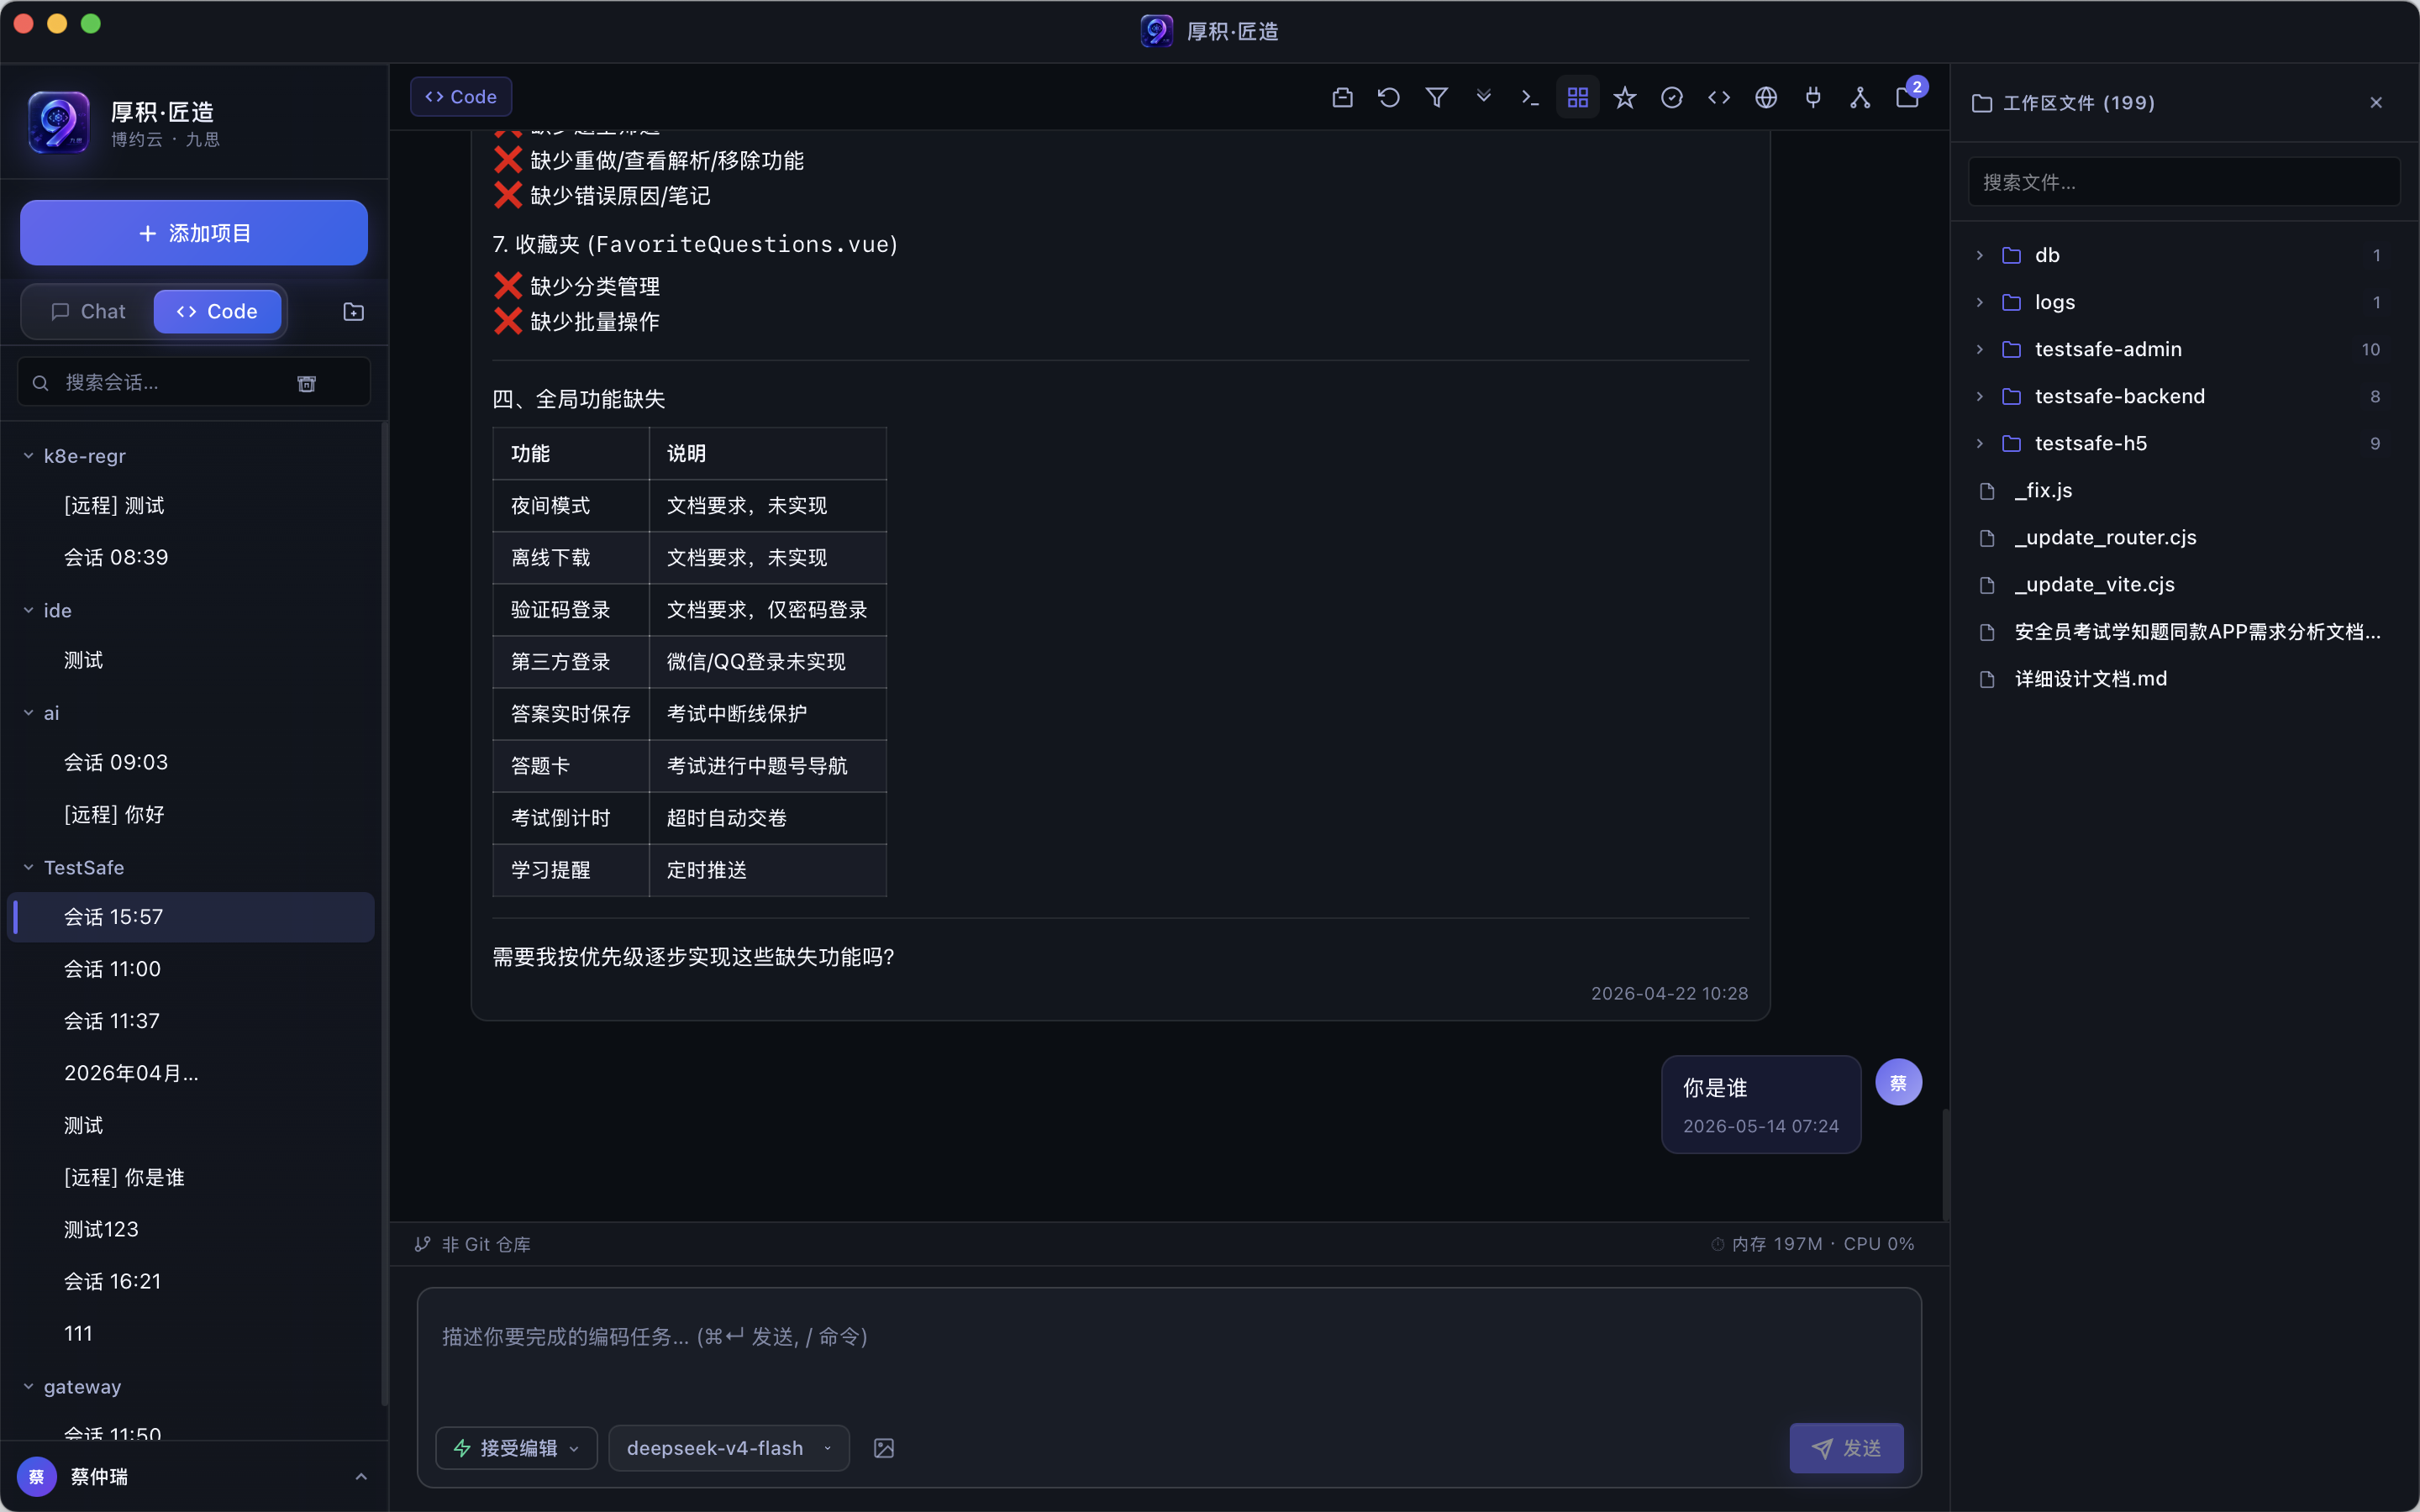Click the 添加项目 button
The image size is (2420, 1512).
point(194,233)
